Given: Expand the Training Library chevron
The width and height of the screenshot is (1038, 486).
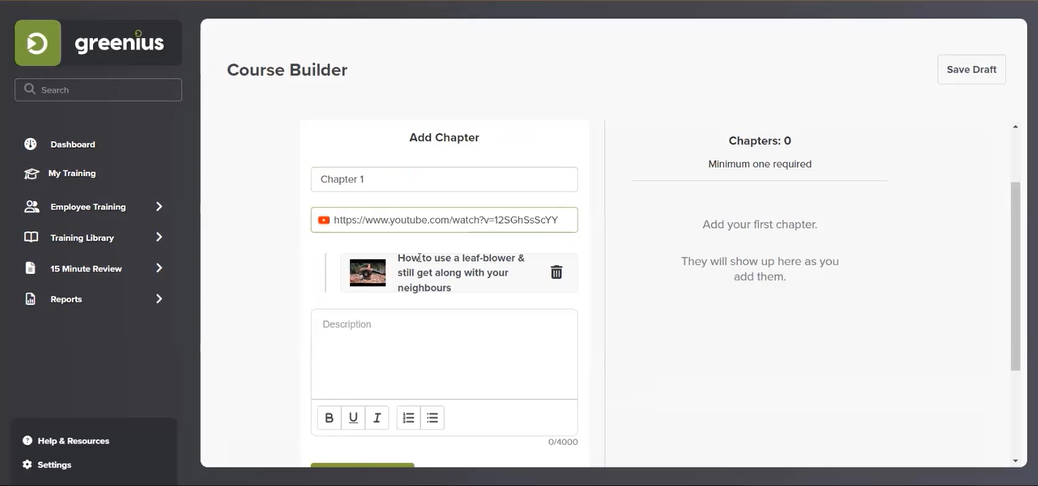Looking at the screenshot, I should (x=159, y=237).
